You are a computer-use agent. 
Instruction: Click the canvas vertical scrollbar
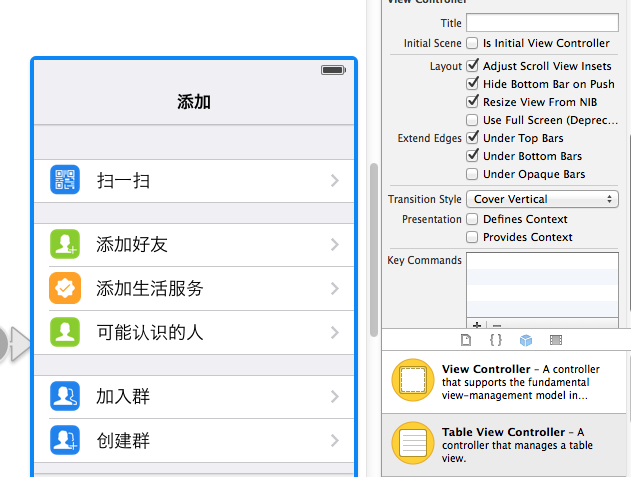374,250
